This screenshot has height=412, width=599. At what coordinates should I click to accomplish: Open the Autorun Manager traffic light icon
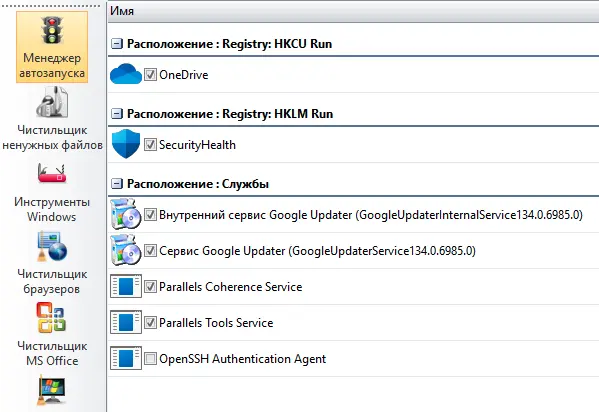click(x=52, y=30)
